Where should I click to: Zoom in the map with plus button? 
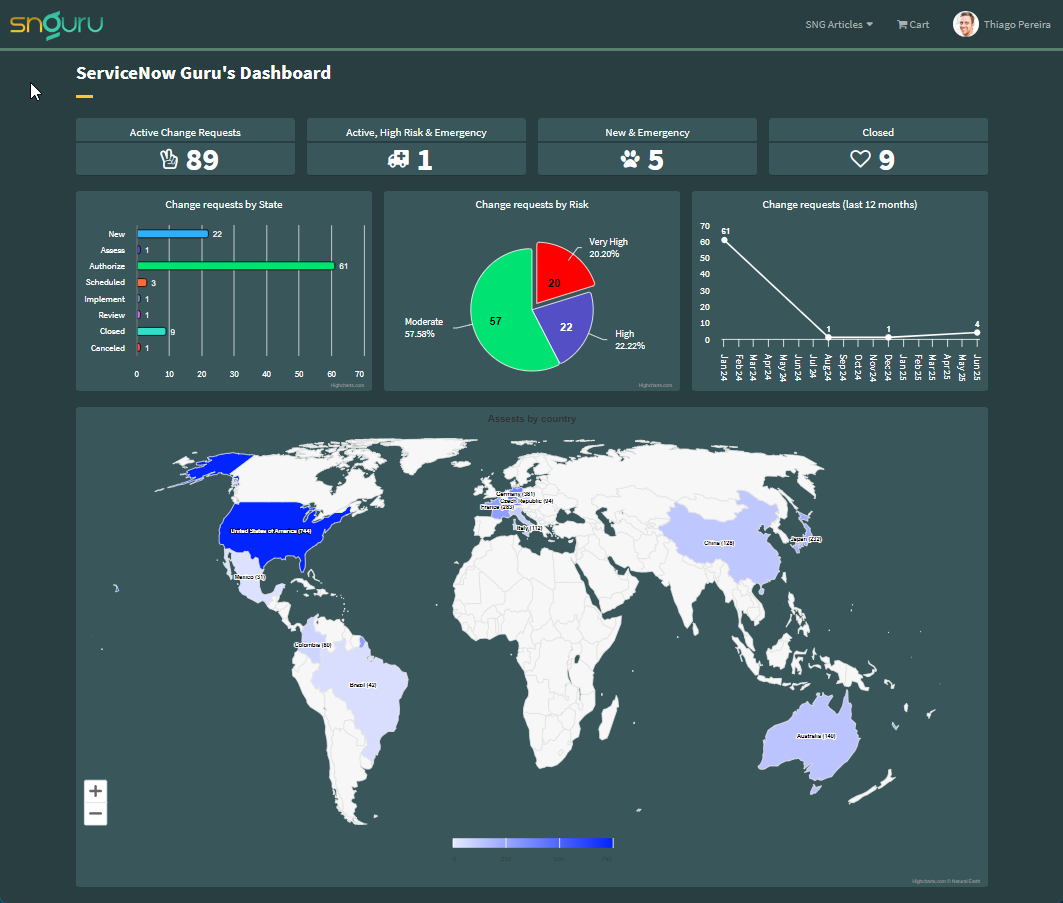point(95,791)
